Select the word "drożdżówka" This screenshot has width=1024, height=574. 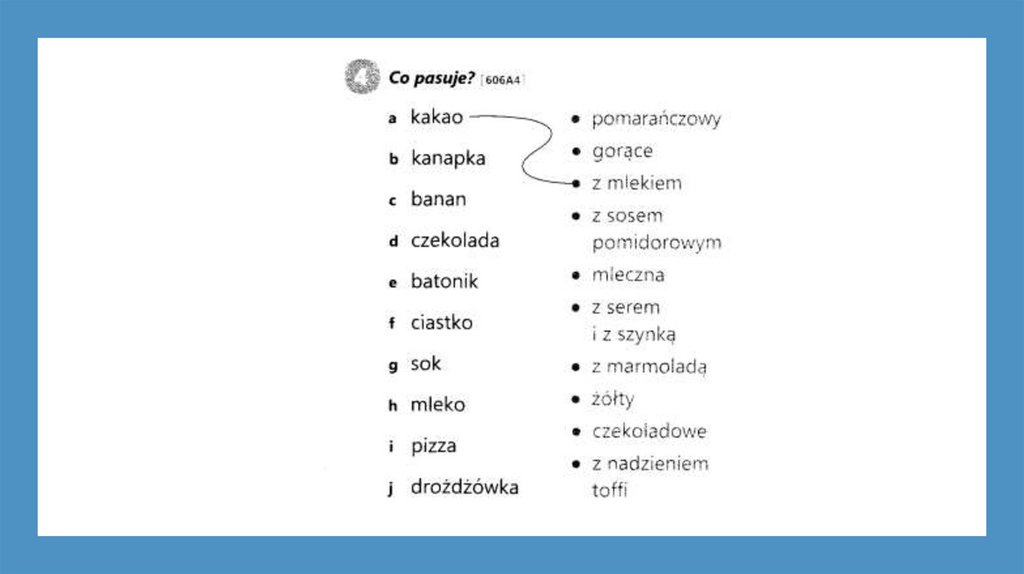tap(464, 488)
